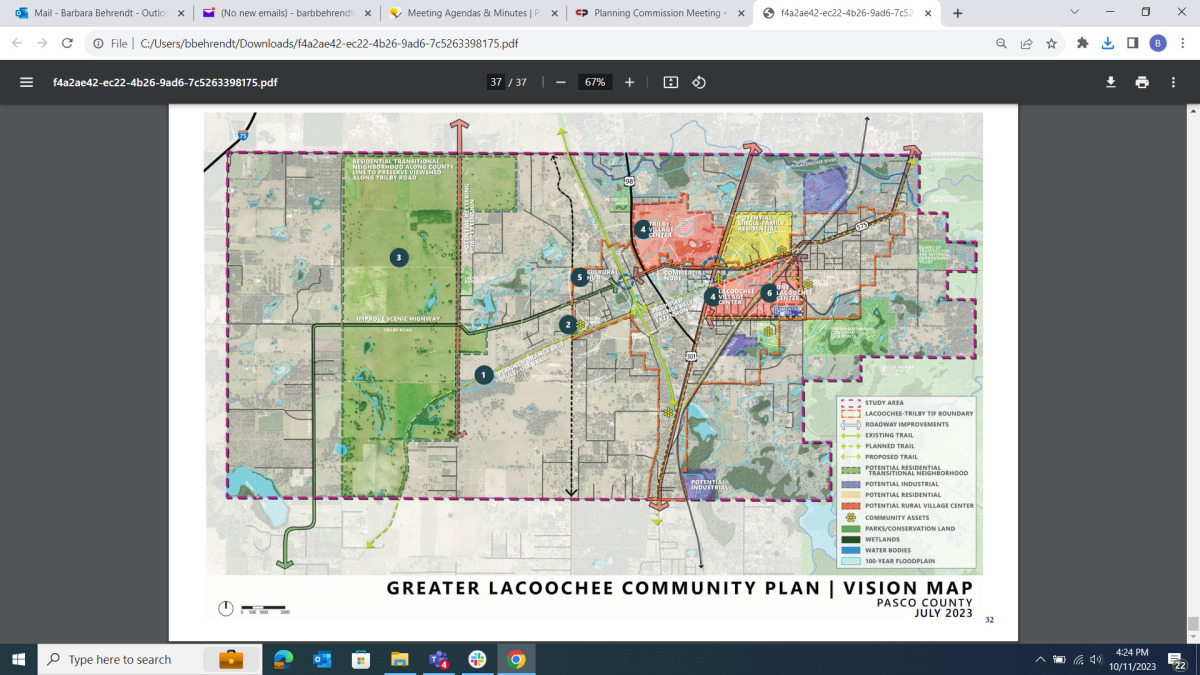This screenshot has height=675, width=1200.
Task: Click the share icon in the address bar
Action: pos(1026,44)
